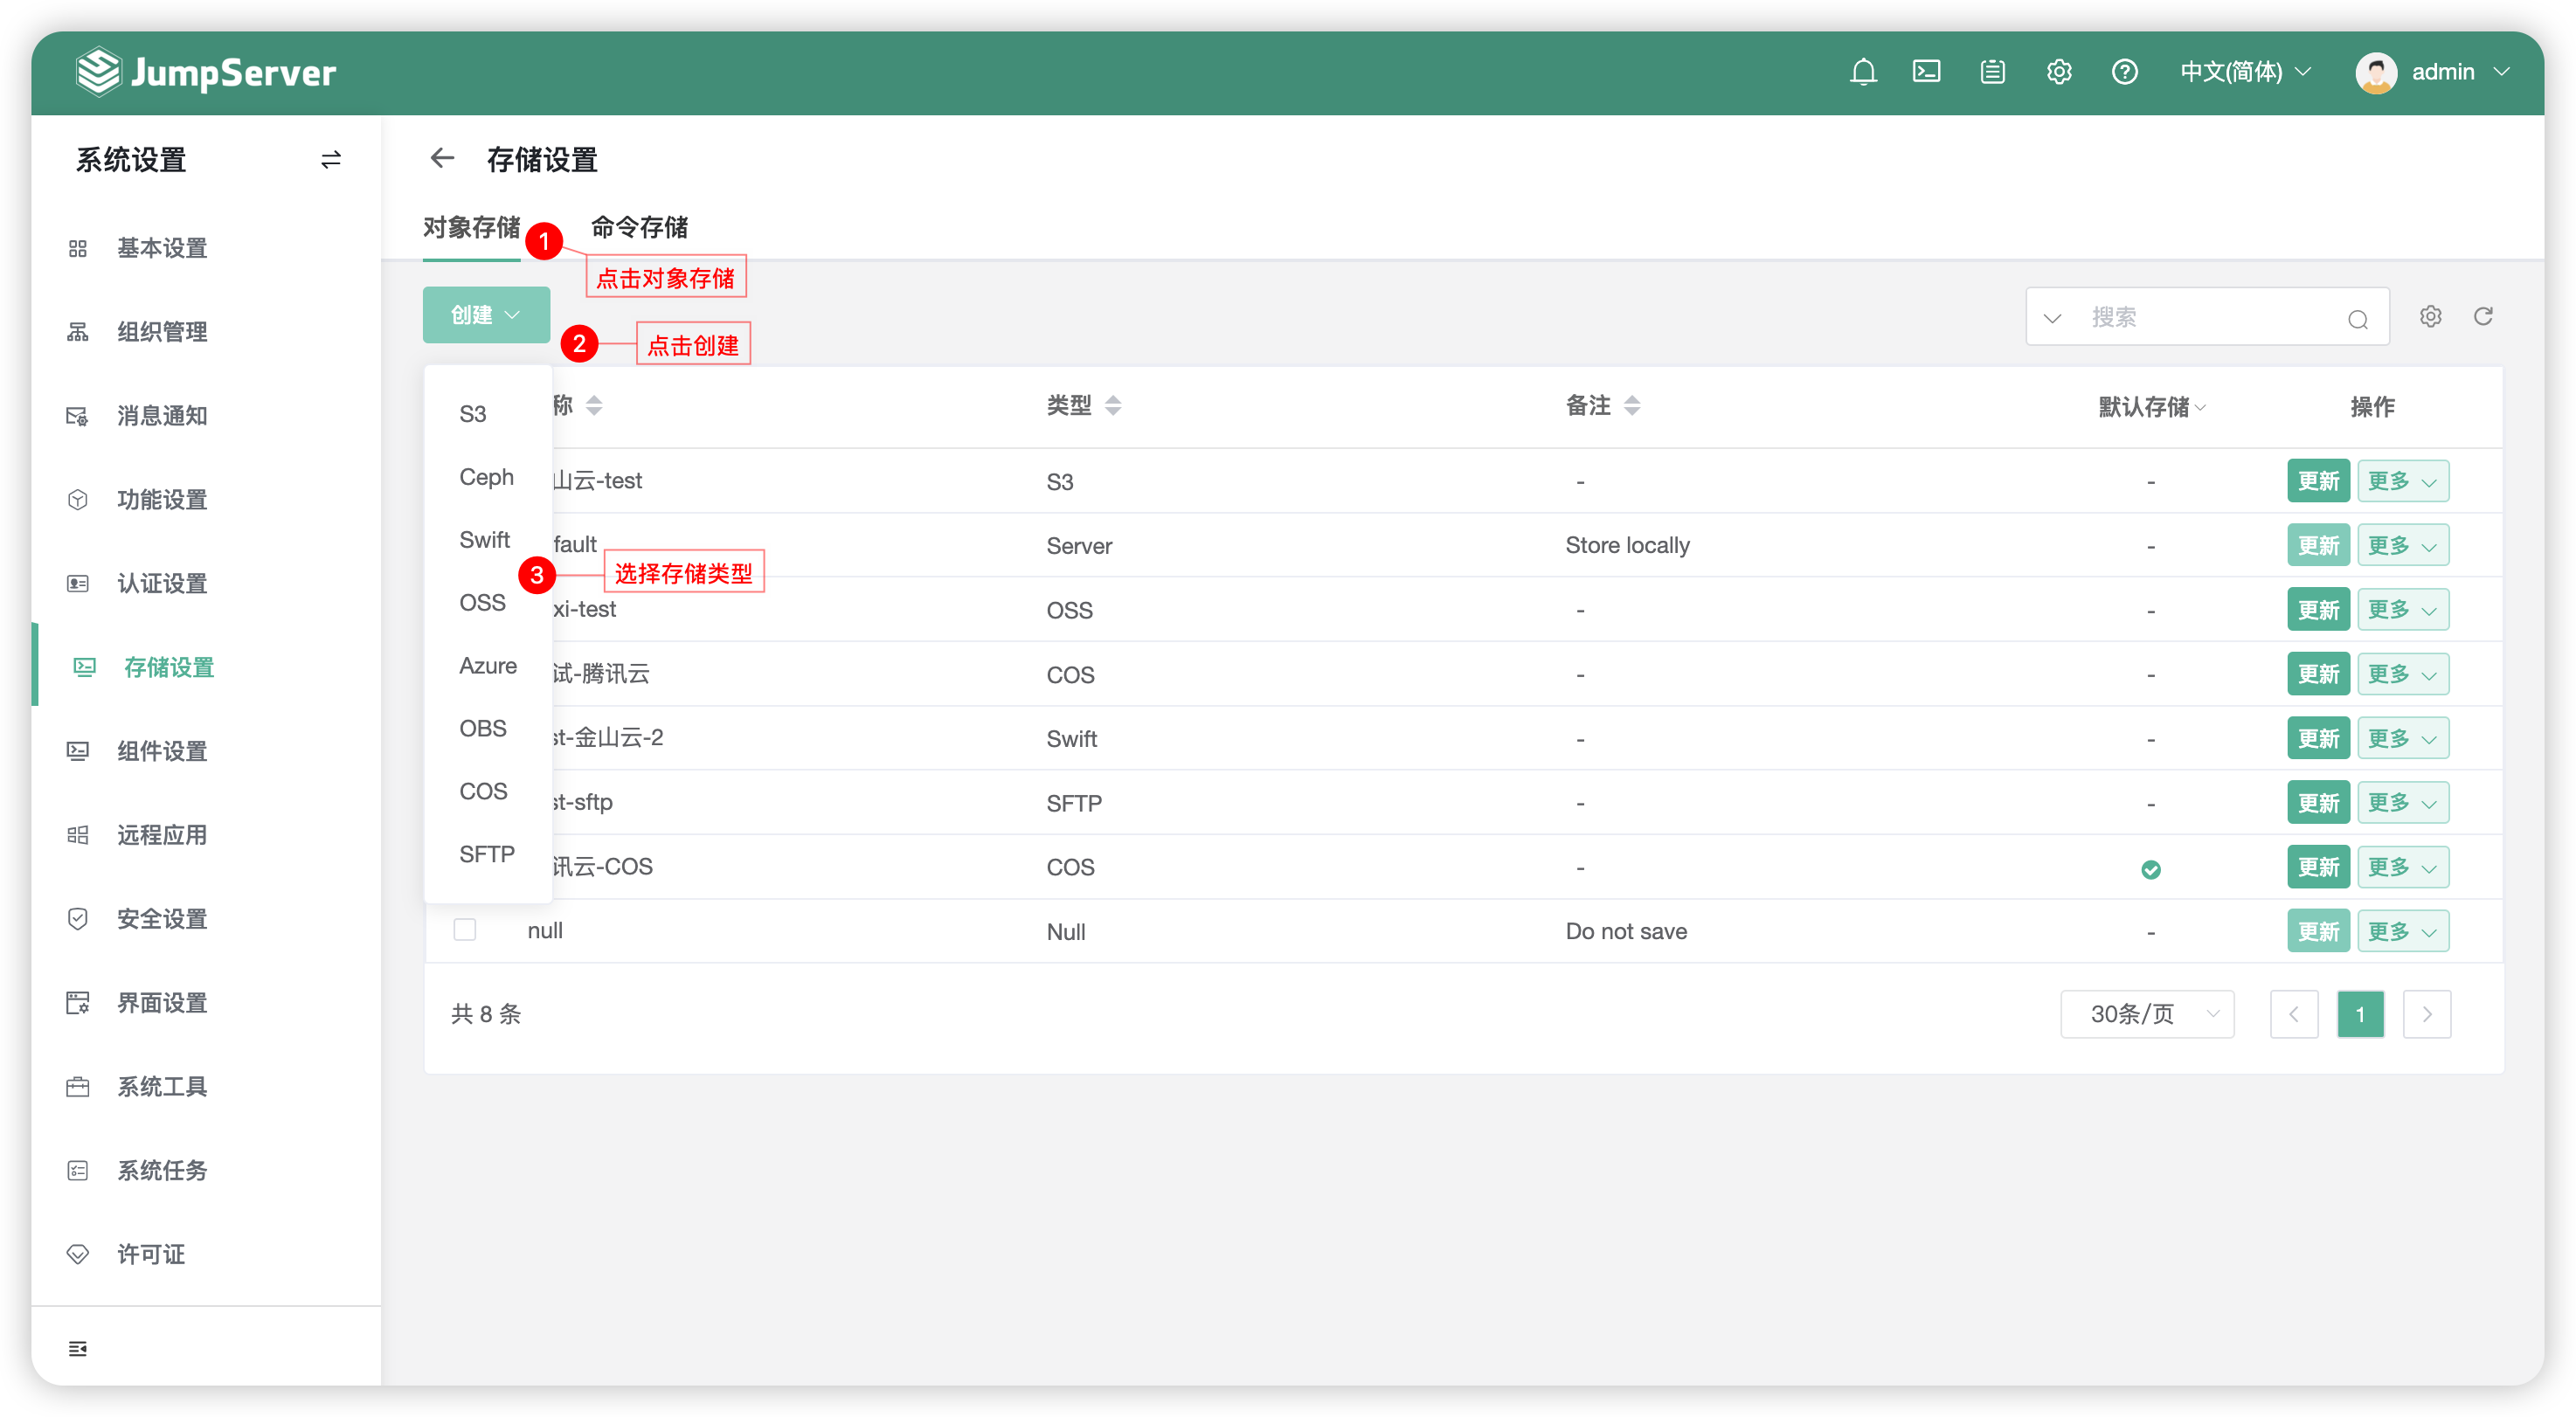Image resolution: width=2576 pixels, height=1417 pixels.
Task: Open the help question mark icon
Action: [2124, 72]
